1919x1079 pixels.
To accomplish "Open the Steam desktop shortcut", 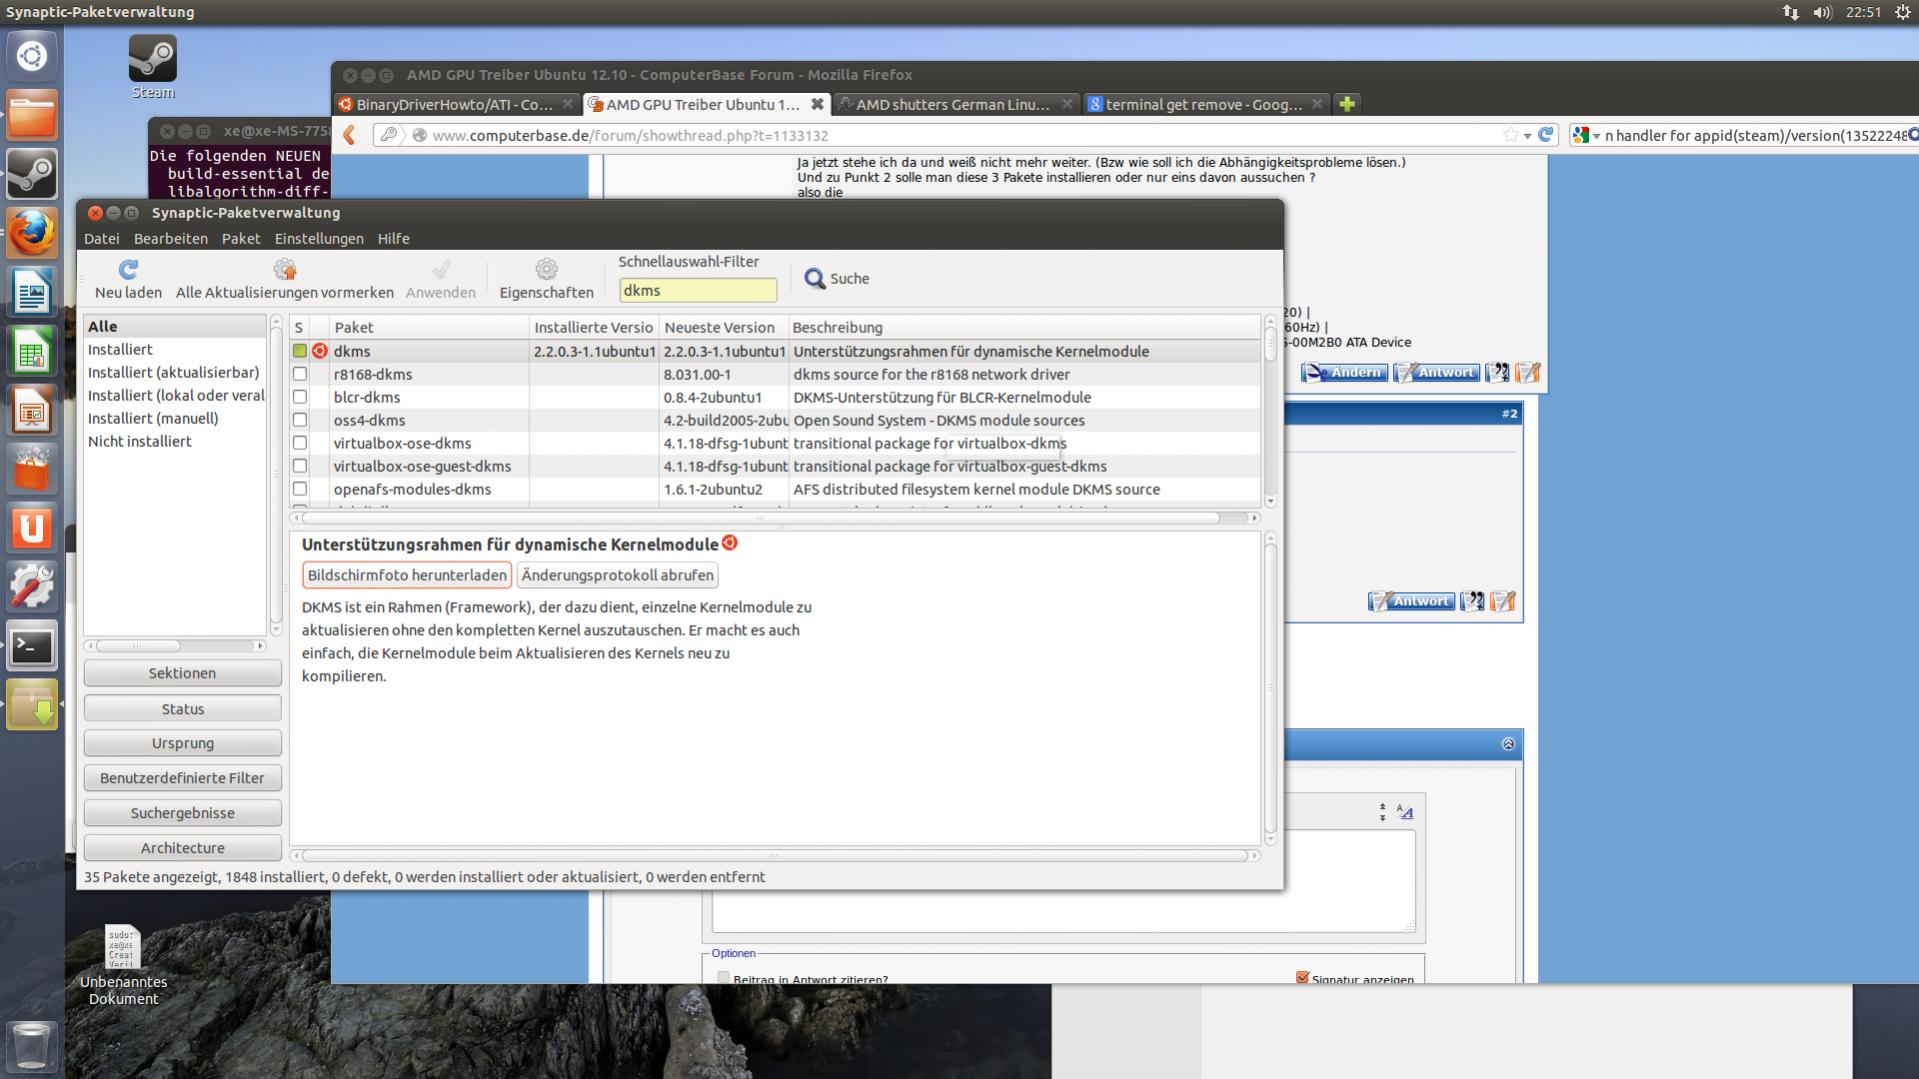I will [153, 67].
